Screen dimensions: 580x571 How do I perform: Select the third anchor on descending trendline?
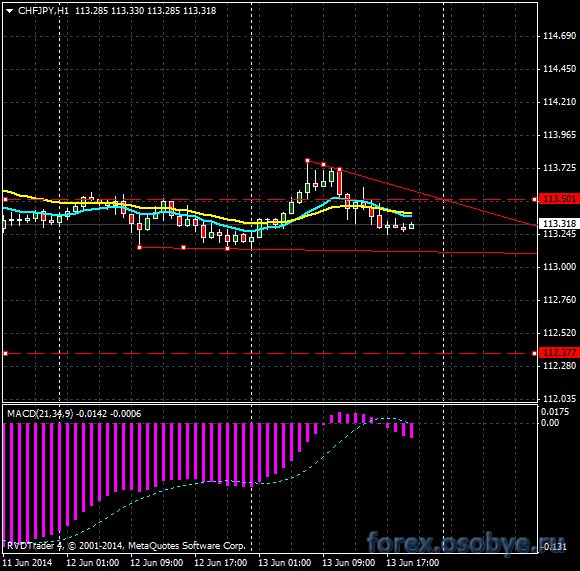coord(339,170)
